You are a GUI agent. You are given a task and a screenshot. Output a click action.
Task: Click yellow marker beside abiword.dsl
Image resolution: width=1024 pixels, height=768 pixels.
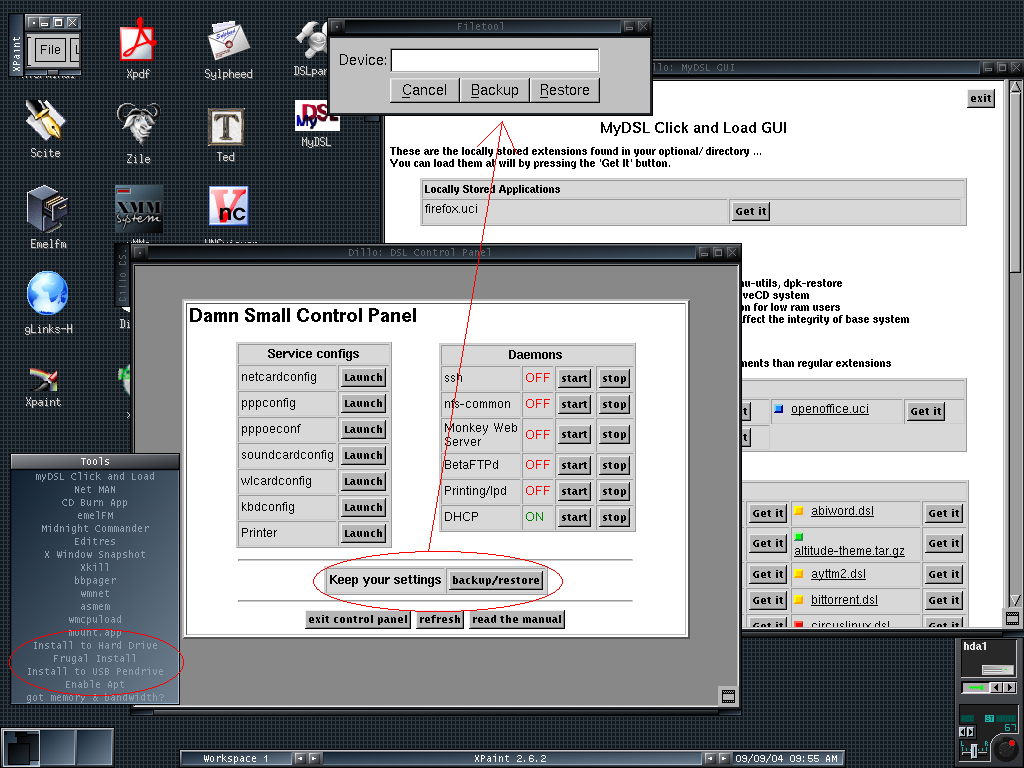798,511
